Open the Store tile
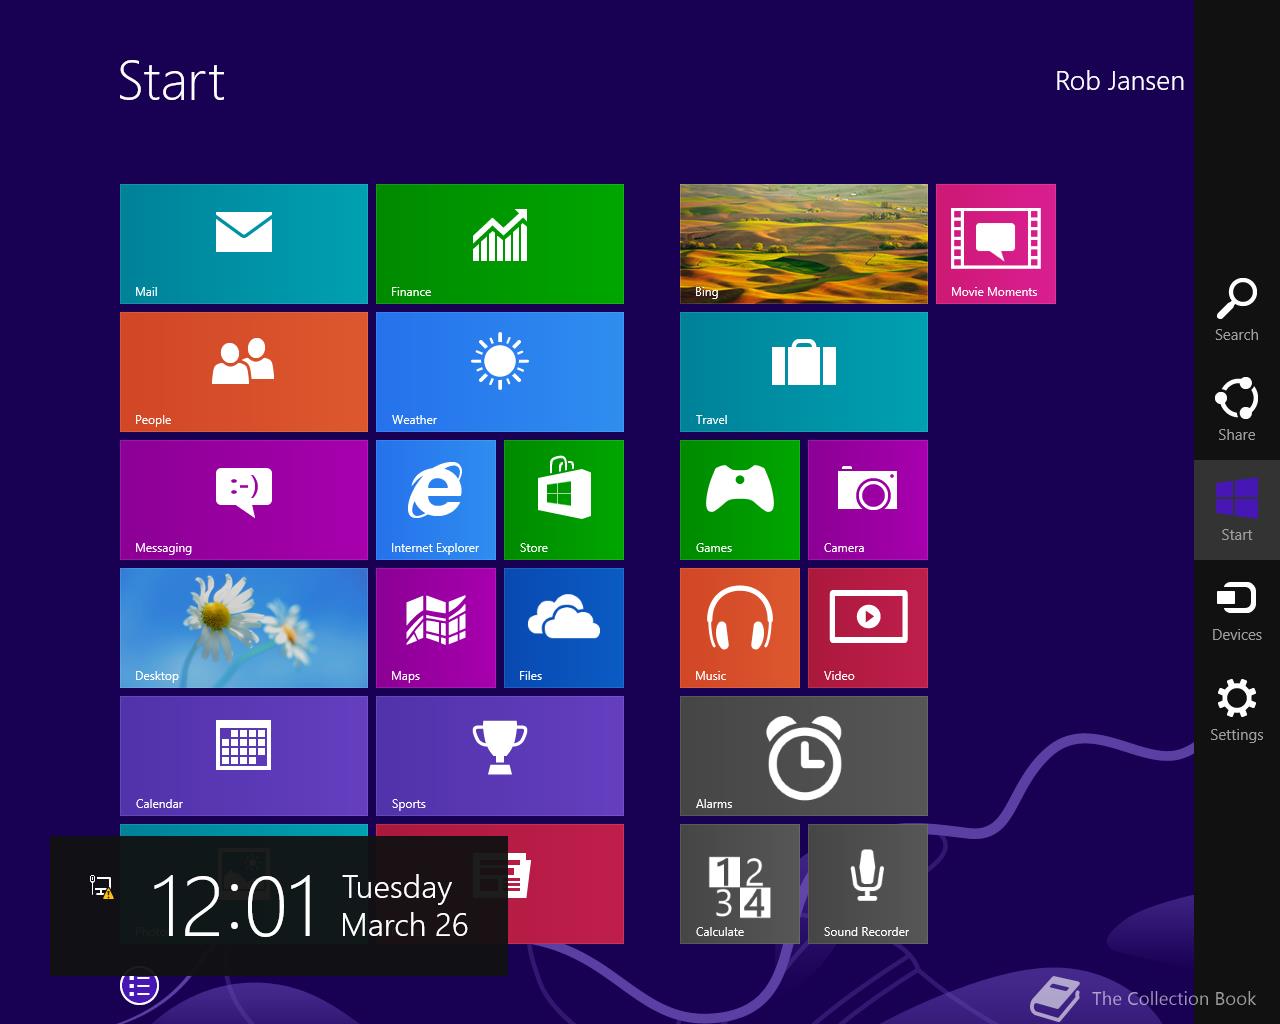This screenshot has width=1280, height=1024. click(x=564, y=500)
